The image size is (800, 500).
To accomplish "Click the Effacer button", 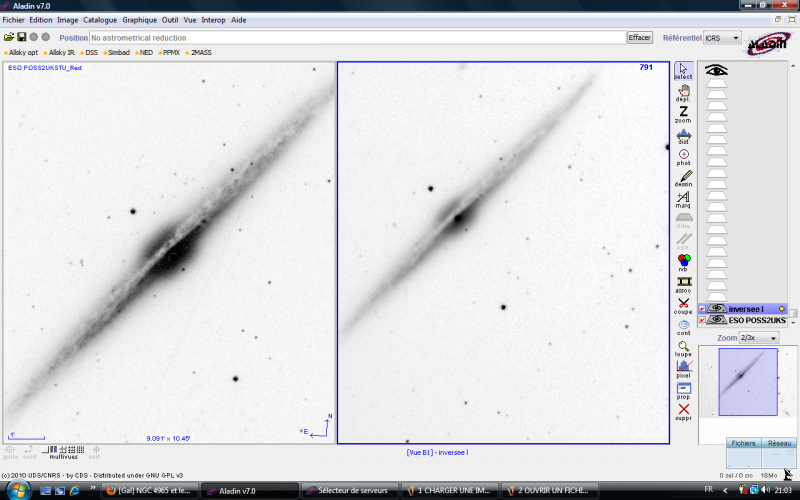I will (x=640, y=38).
